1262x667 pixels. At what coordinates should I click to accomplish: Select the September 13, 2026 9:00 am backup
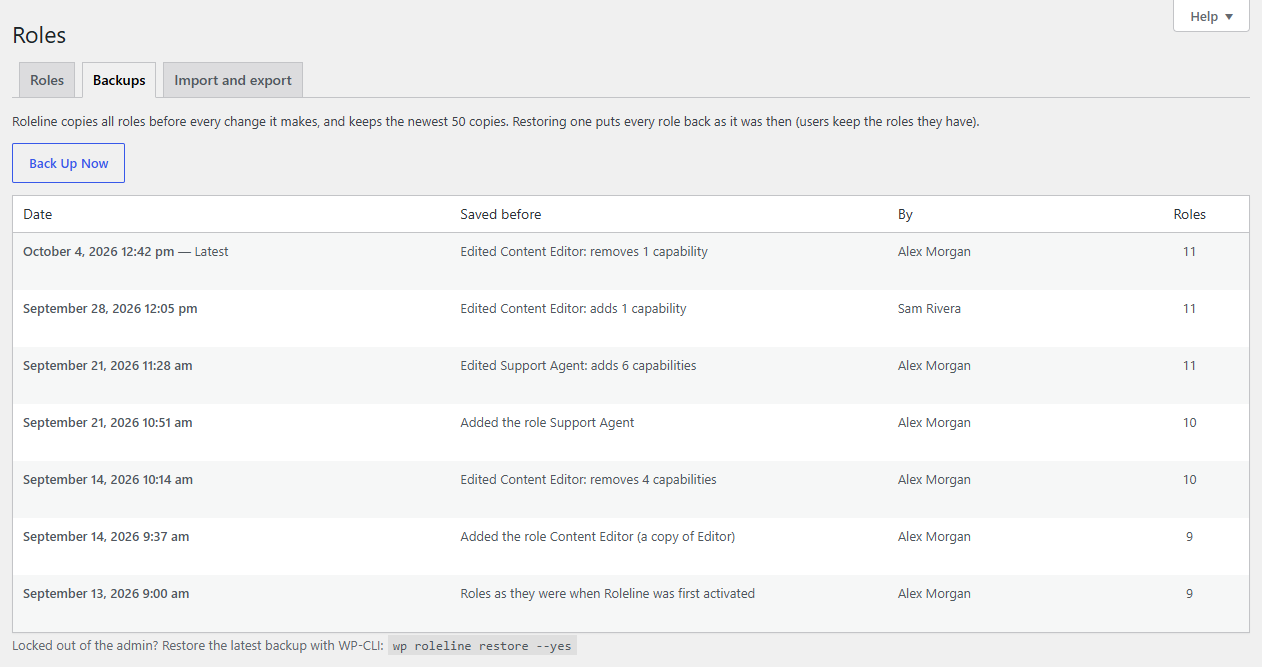[631, 603]
